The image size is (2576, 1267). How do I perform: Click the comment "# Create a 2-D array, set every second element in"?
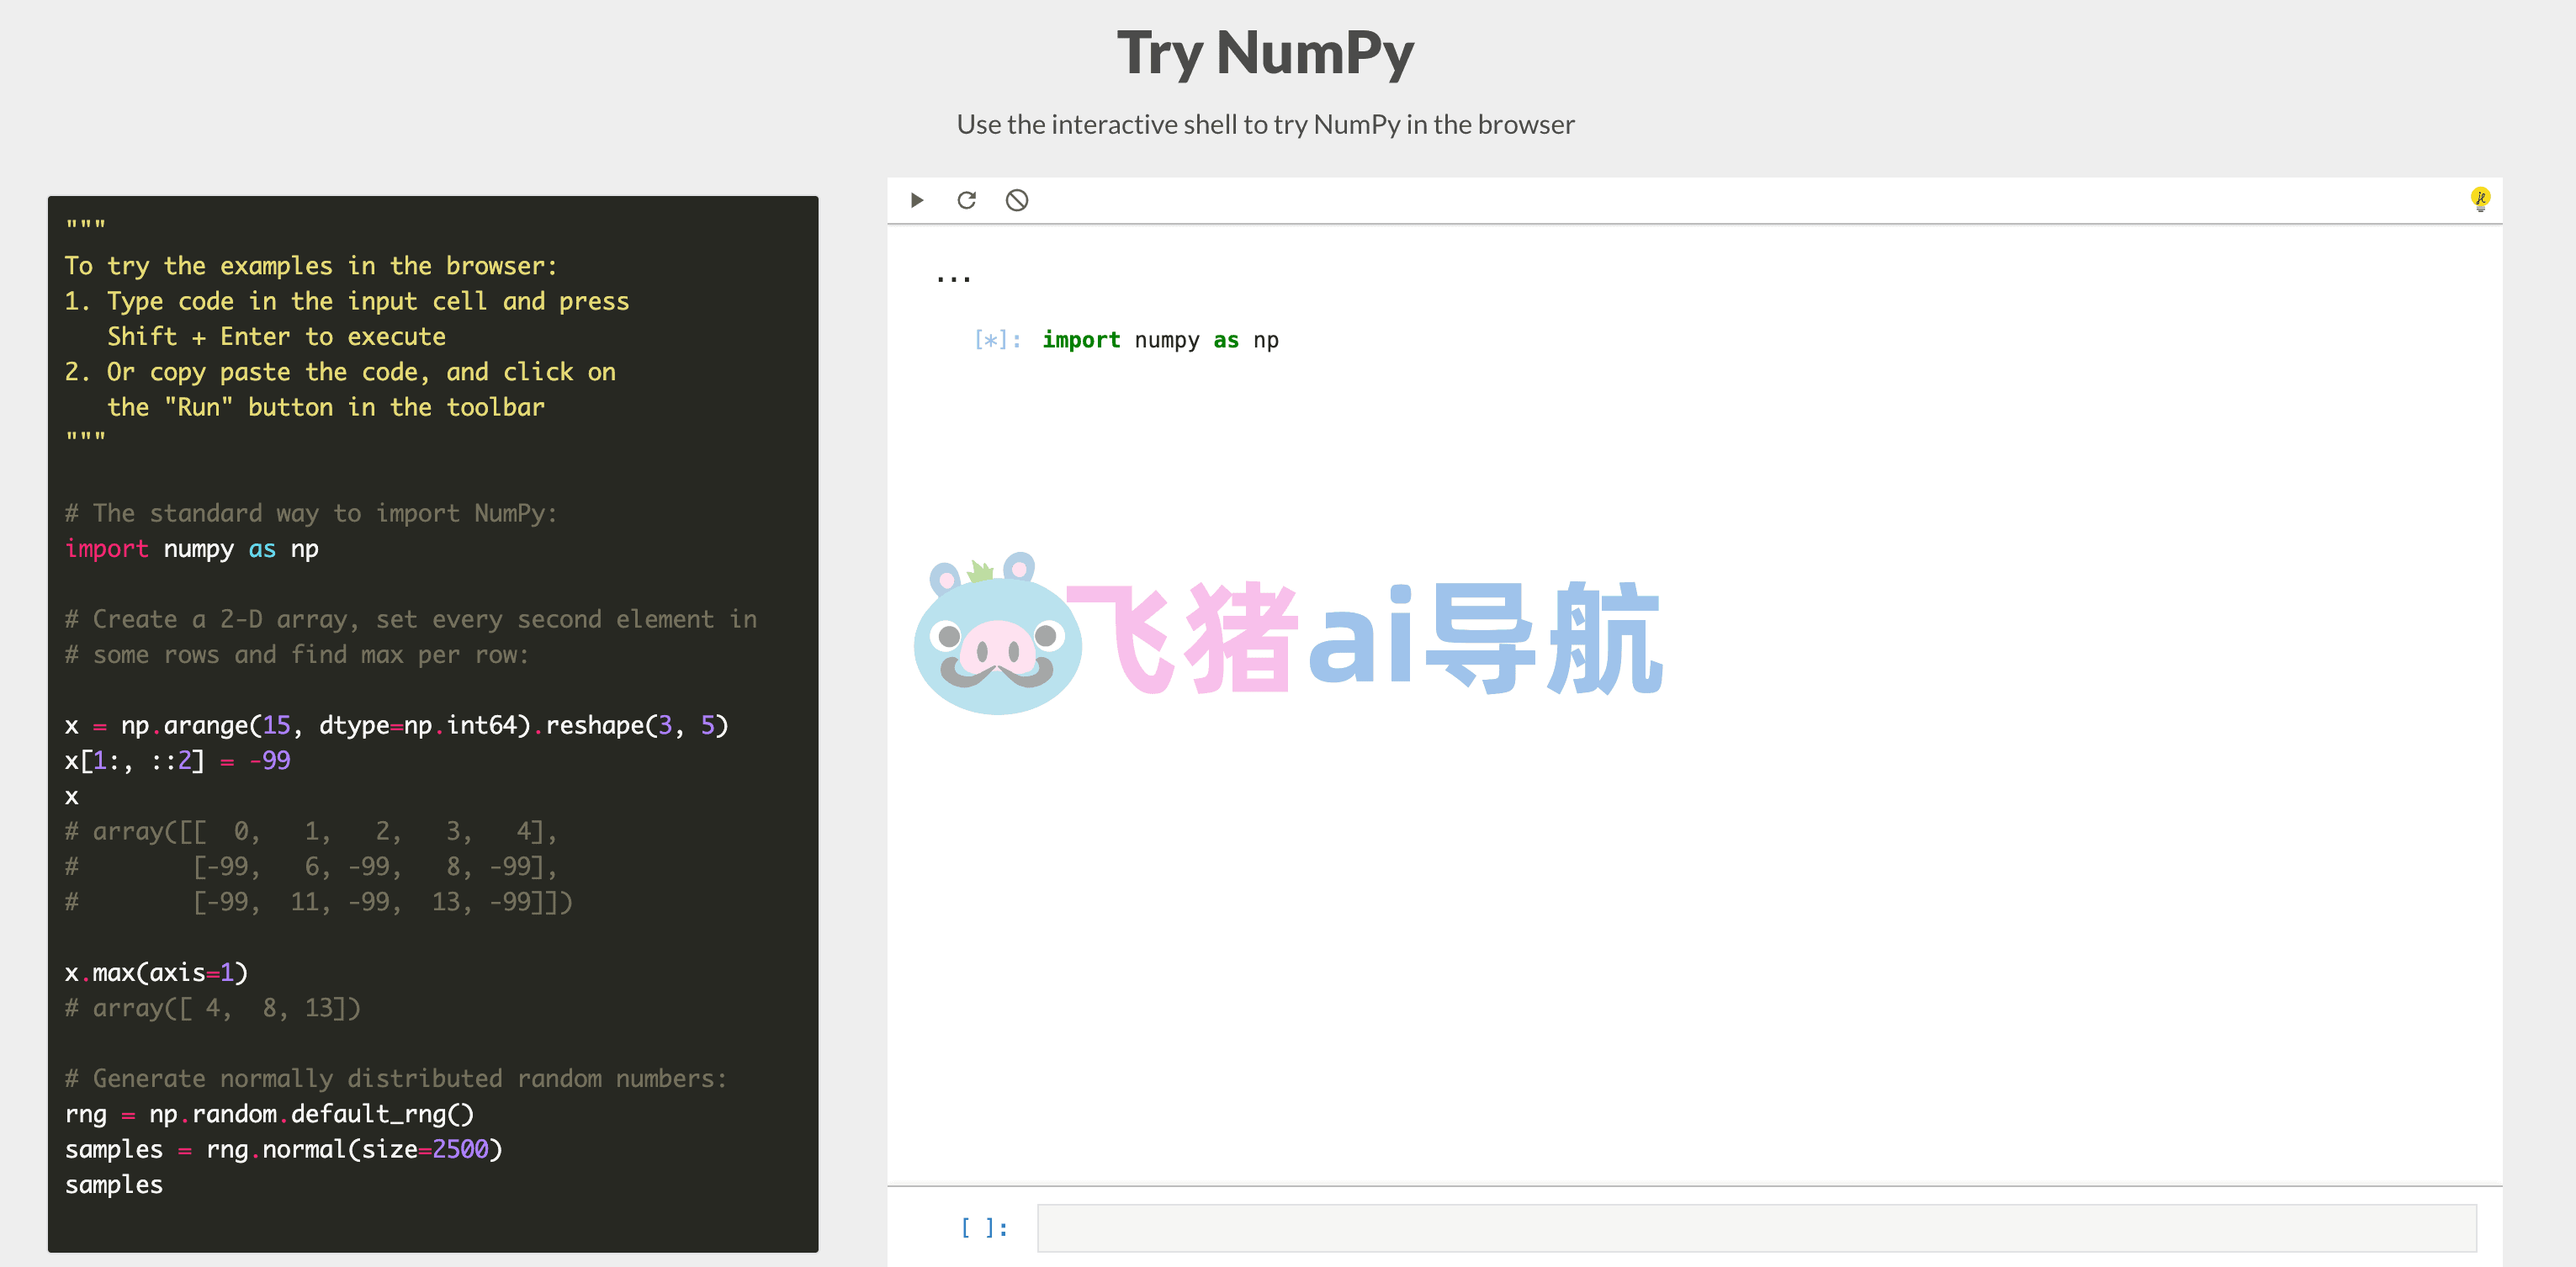(x=410, y=619)
